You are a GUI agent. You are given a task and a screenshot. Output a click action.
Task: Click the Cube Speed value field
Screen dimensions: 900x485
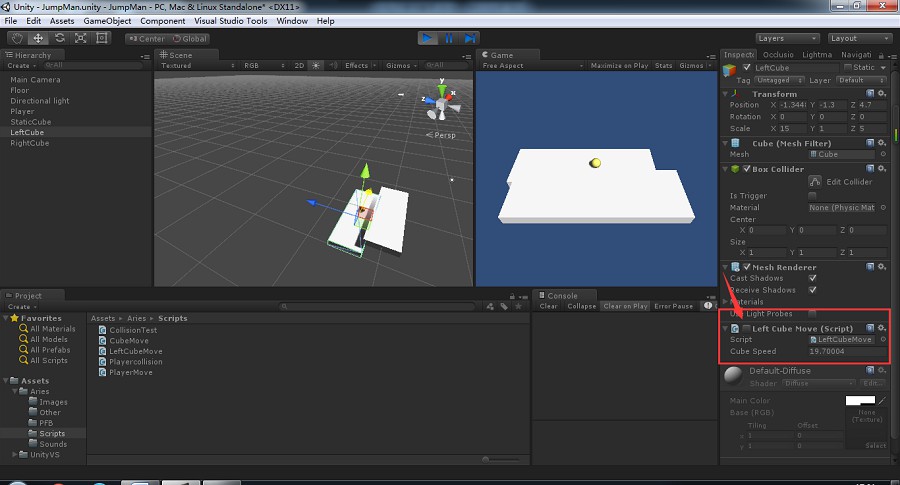click(847, 351)
